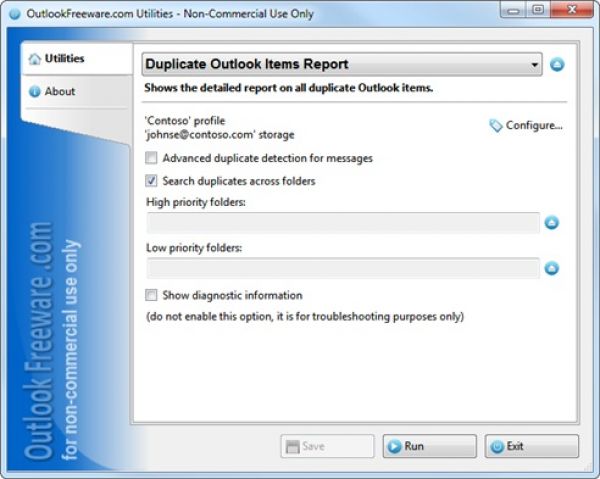Image resolution: width=600 pixels, height=479 pixels.
Task: Minimize the Utilities window
Action: coord(513,10)
